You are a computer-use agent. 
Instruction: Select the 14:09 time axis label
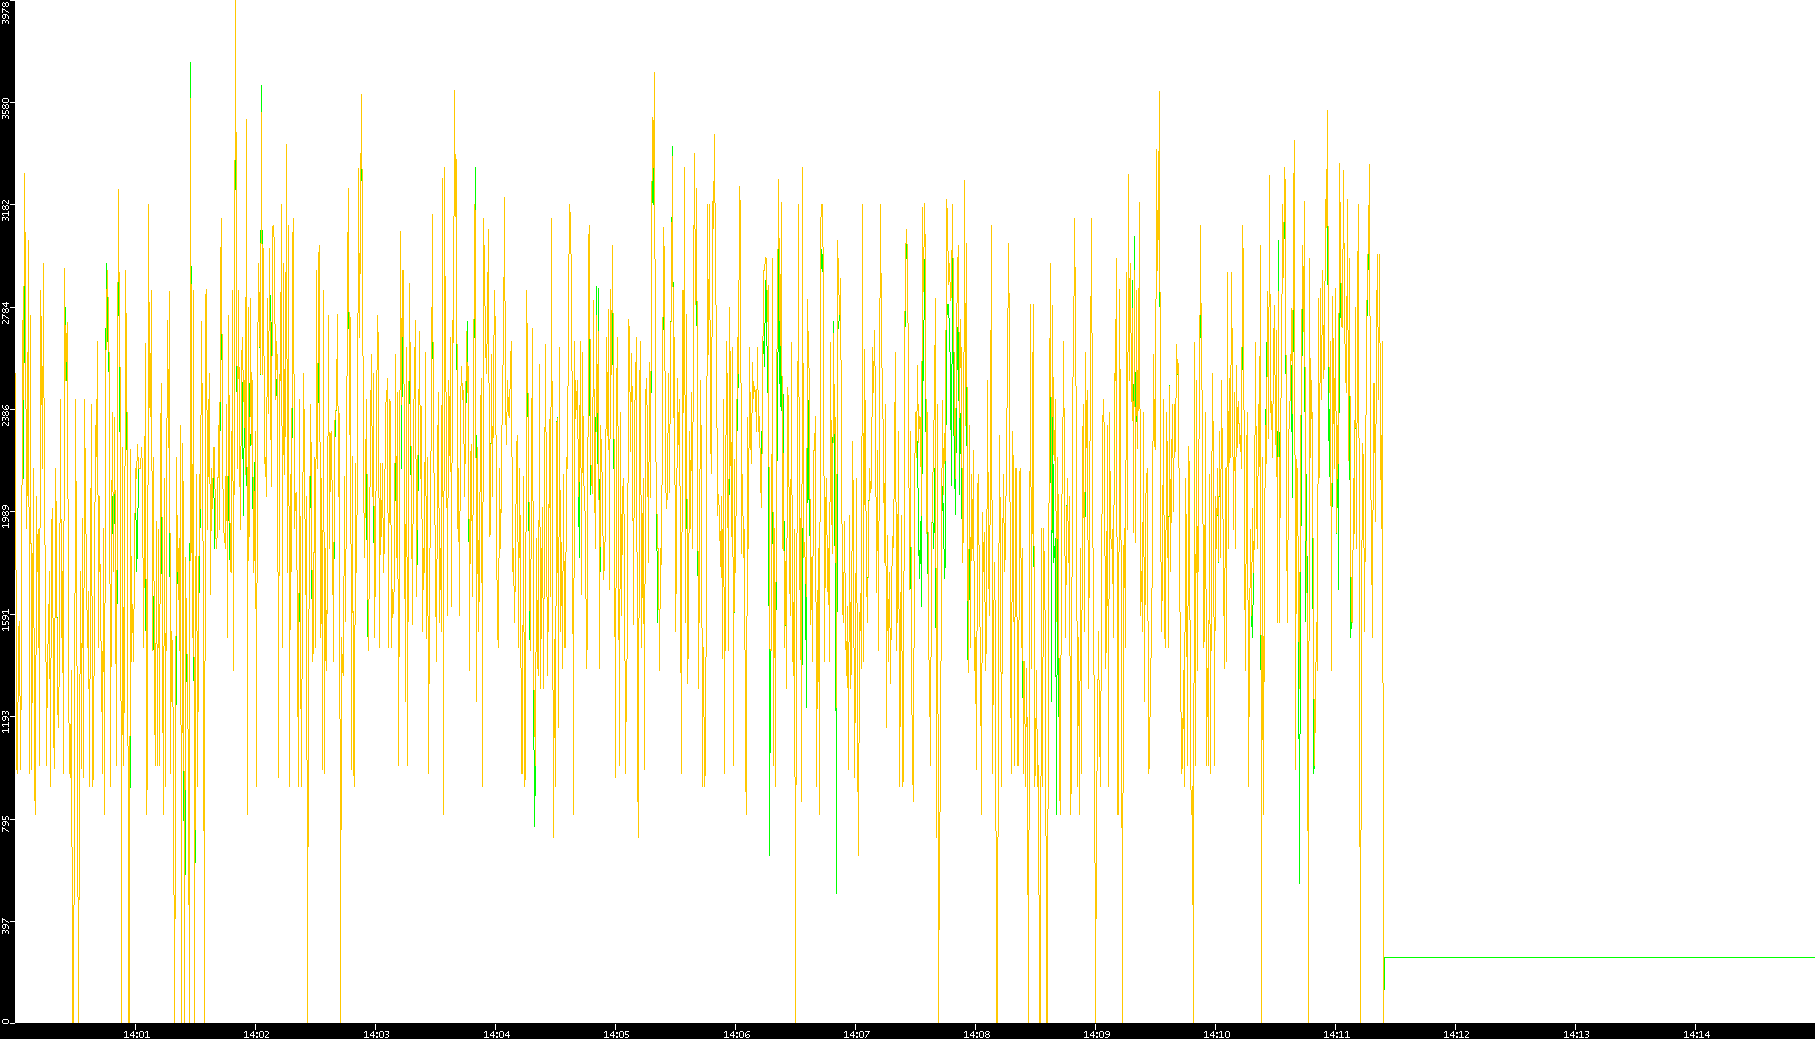[x=1096, y=1034]
